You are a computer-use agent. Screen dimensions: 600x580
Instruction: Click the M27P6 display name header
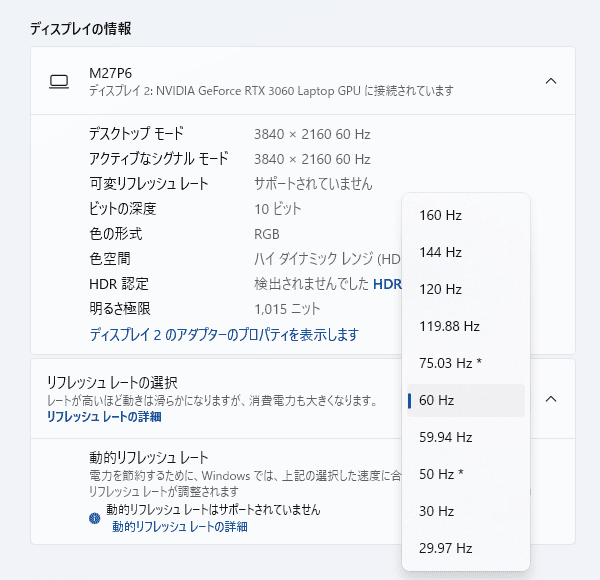tap(110, 73)
